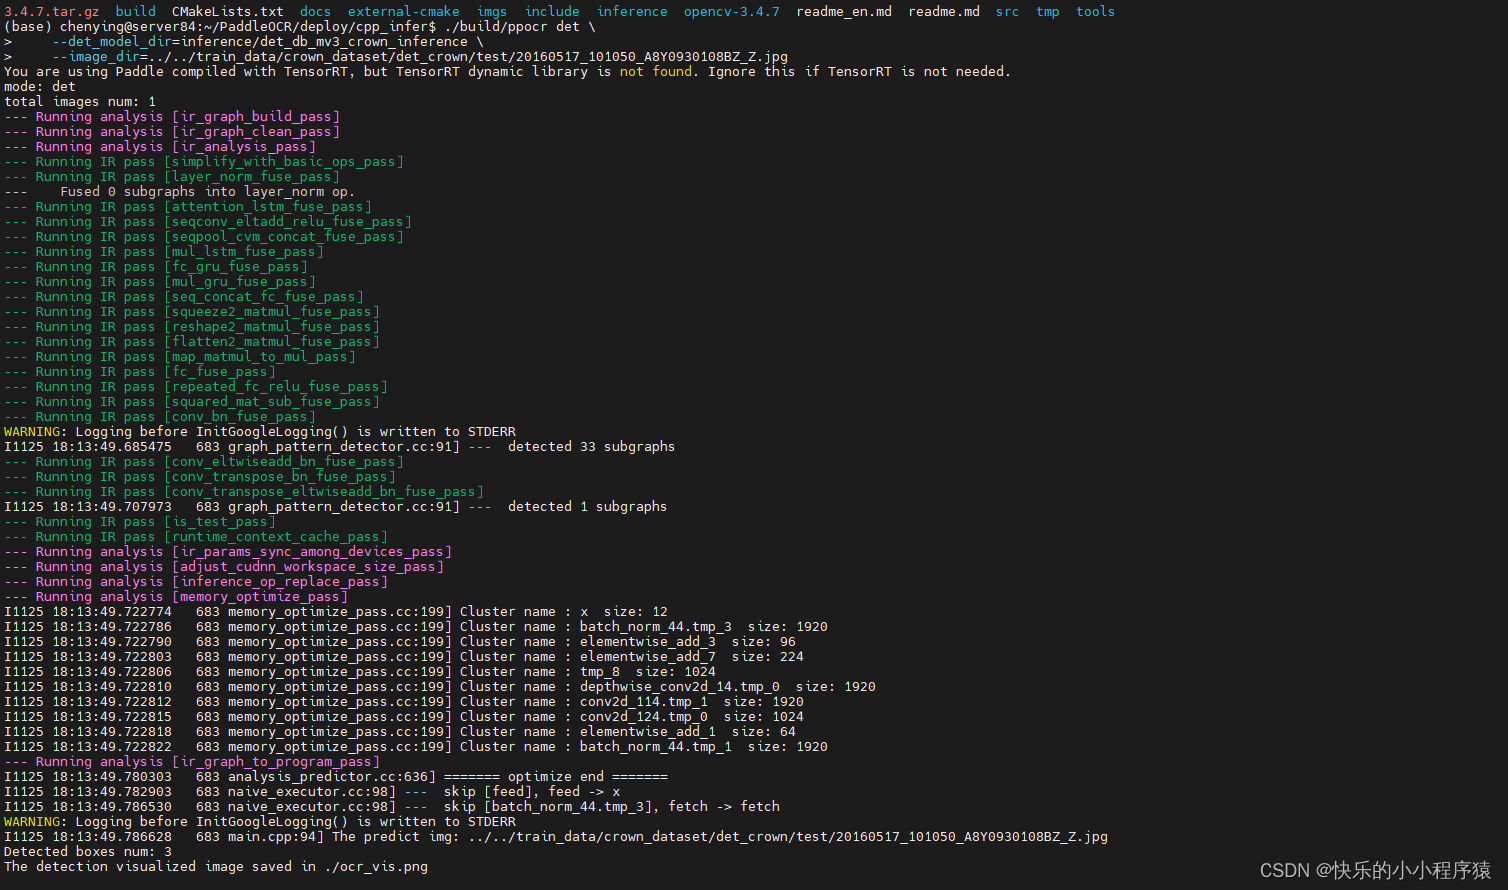Screen dimensions: 1508x890
Task: Click 'Fused 0 subgraphs into layer_norm op' line
Action: pos(180,192)
